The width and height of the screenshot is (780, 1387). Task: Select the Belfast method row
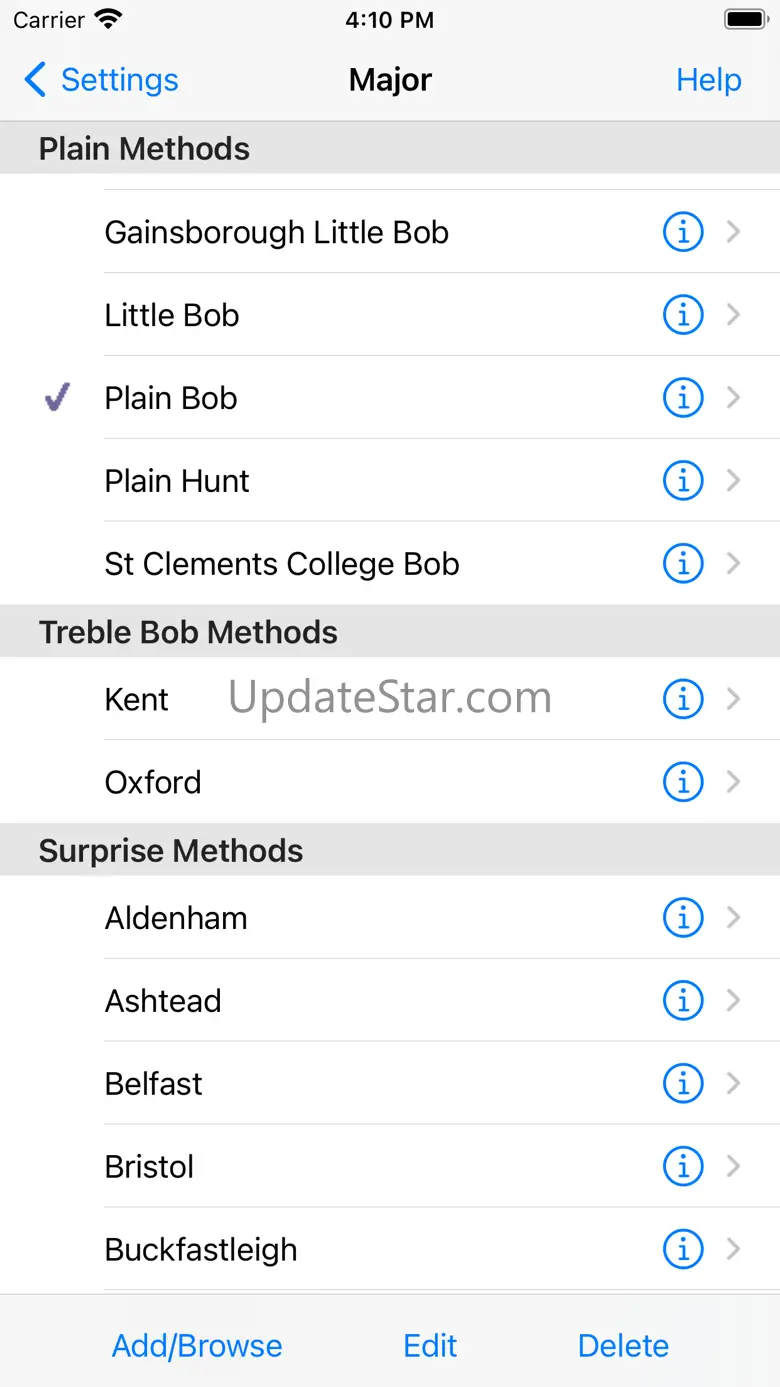(x=390, y=1084)
